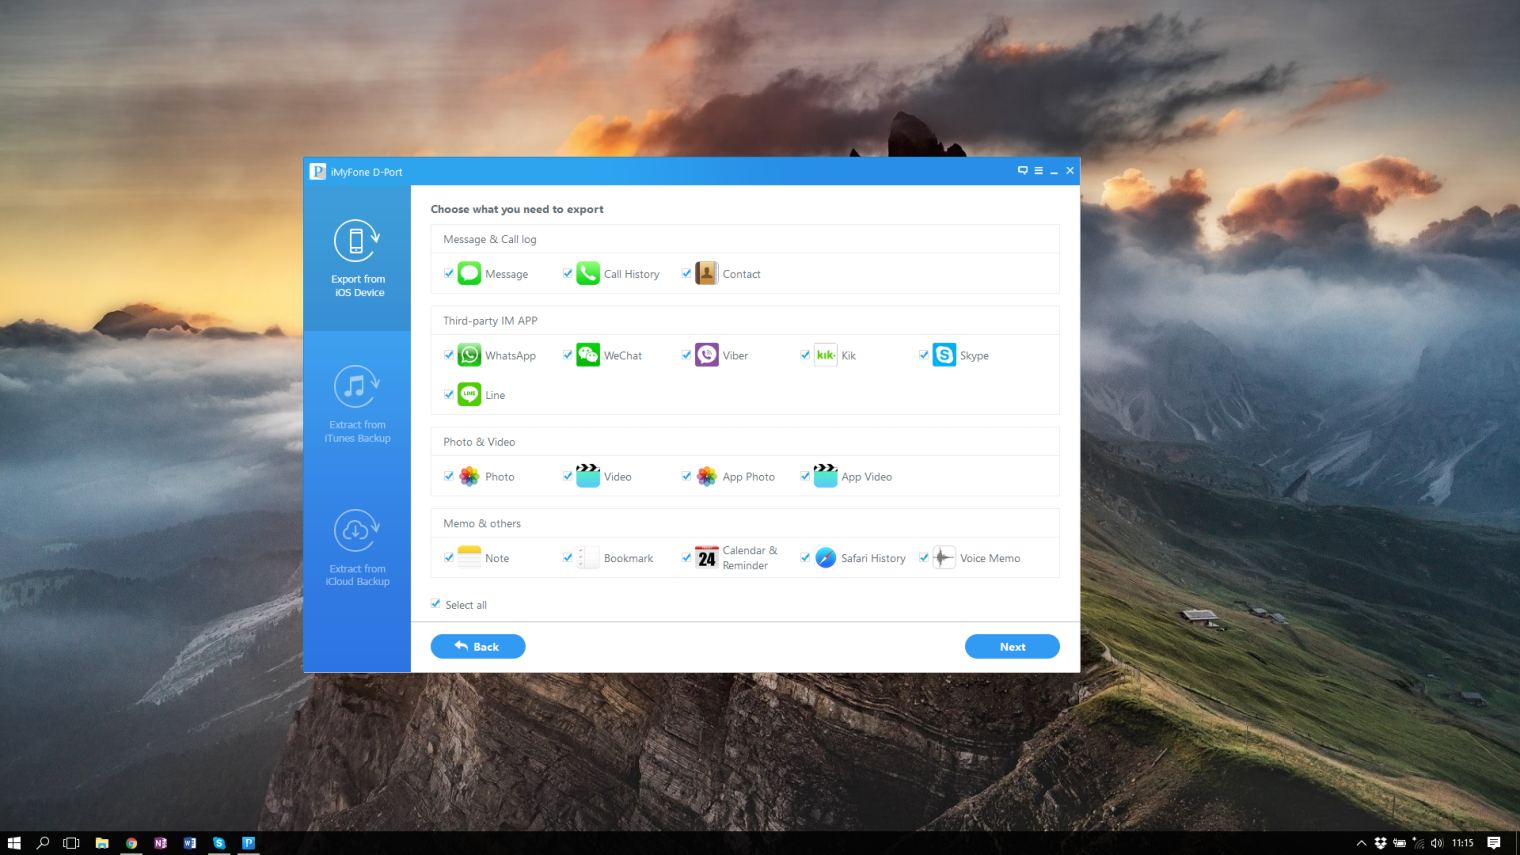Image resolution: width=1520 pixels, height=855 pixels.
Task: Click the Line messenger icon
Action: tap(469, 394)
